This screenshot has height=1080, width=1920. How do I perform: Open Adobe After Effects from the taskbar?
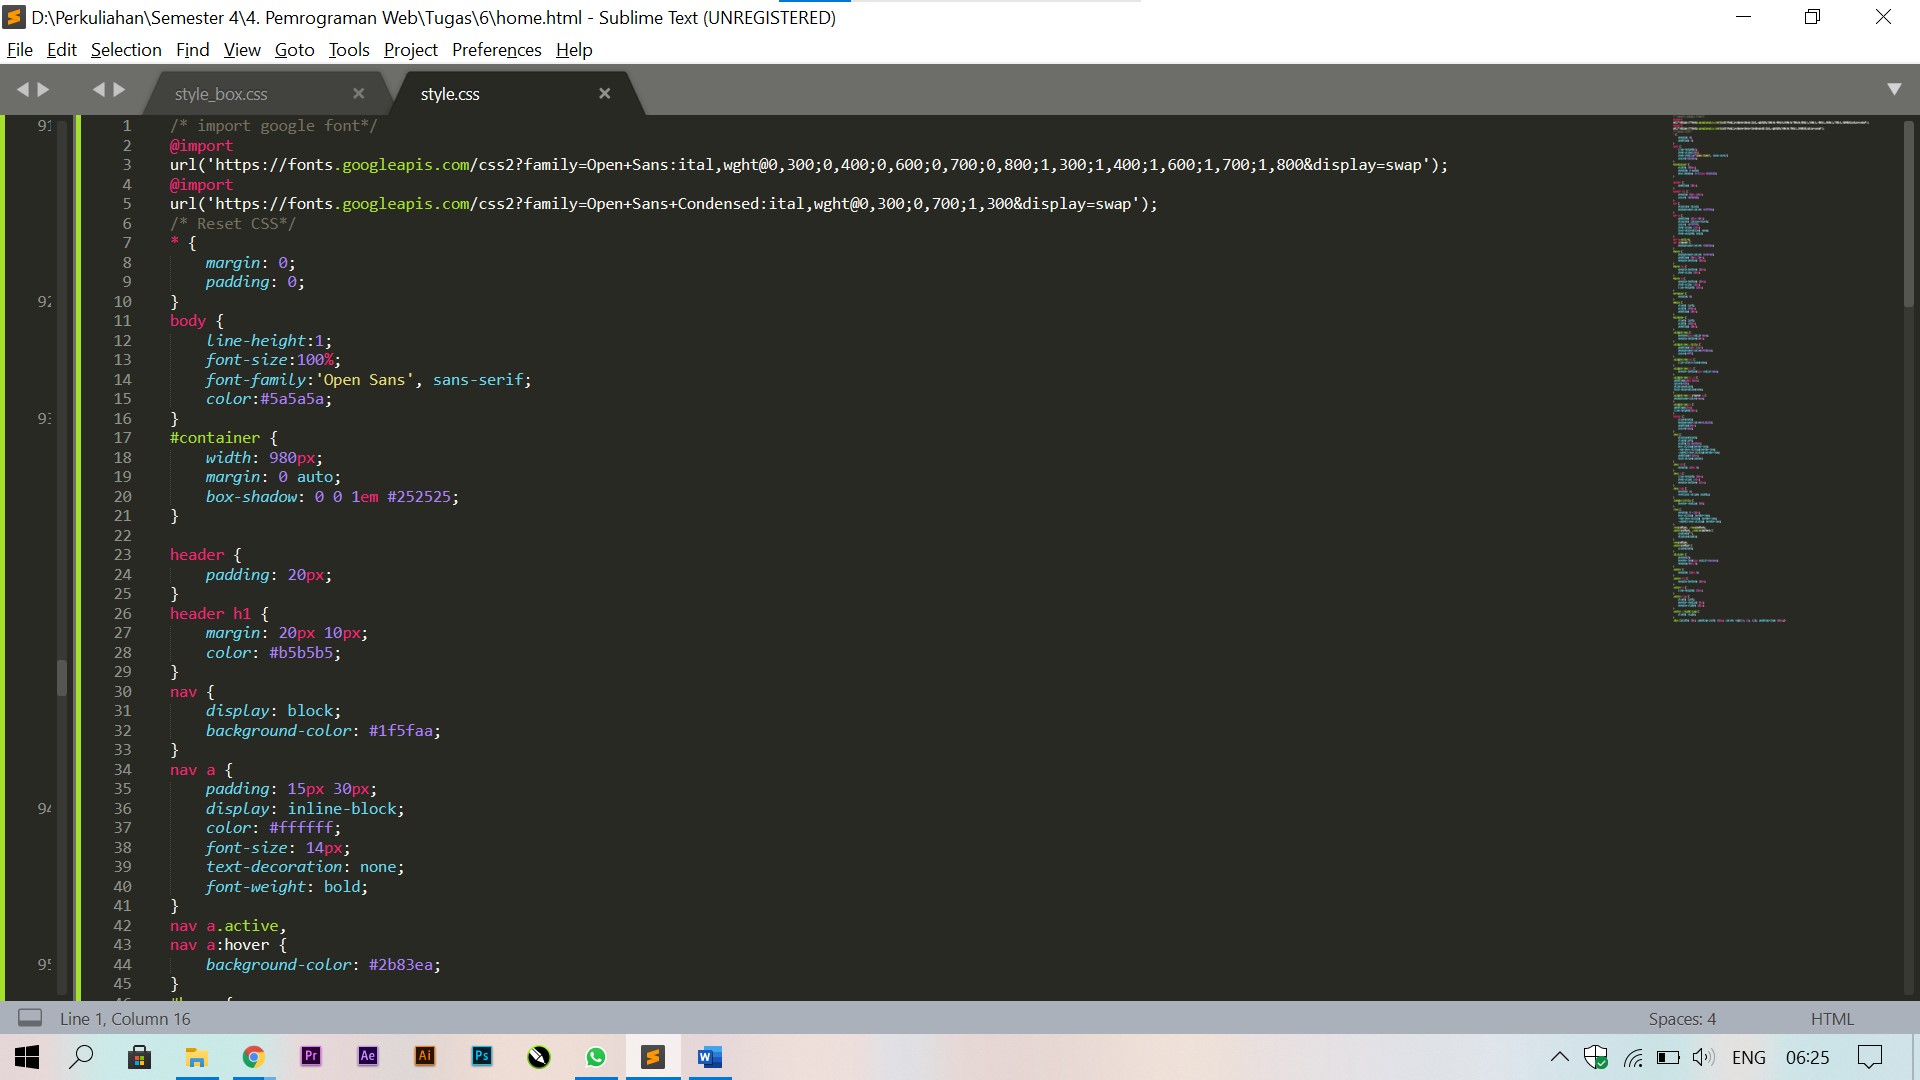coord(367,1057)
